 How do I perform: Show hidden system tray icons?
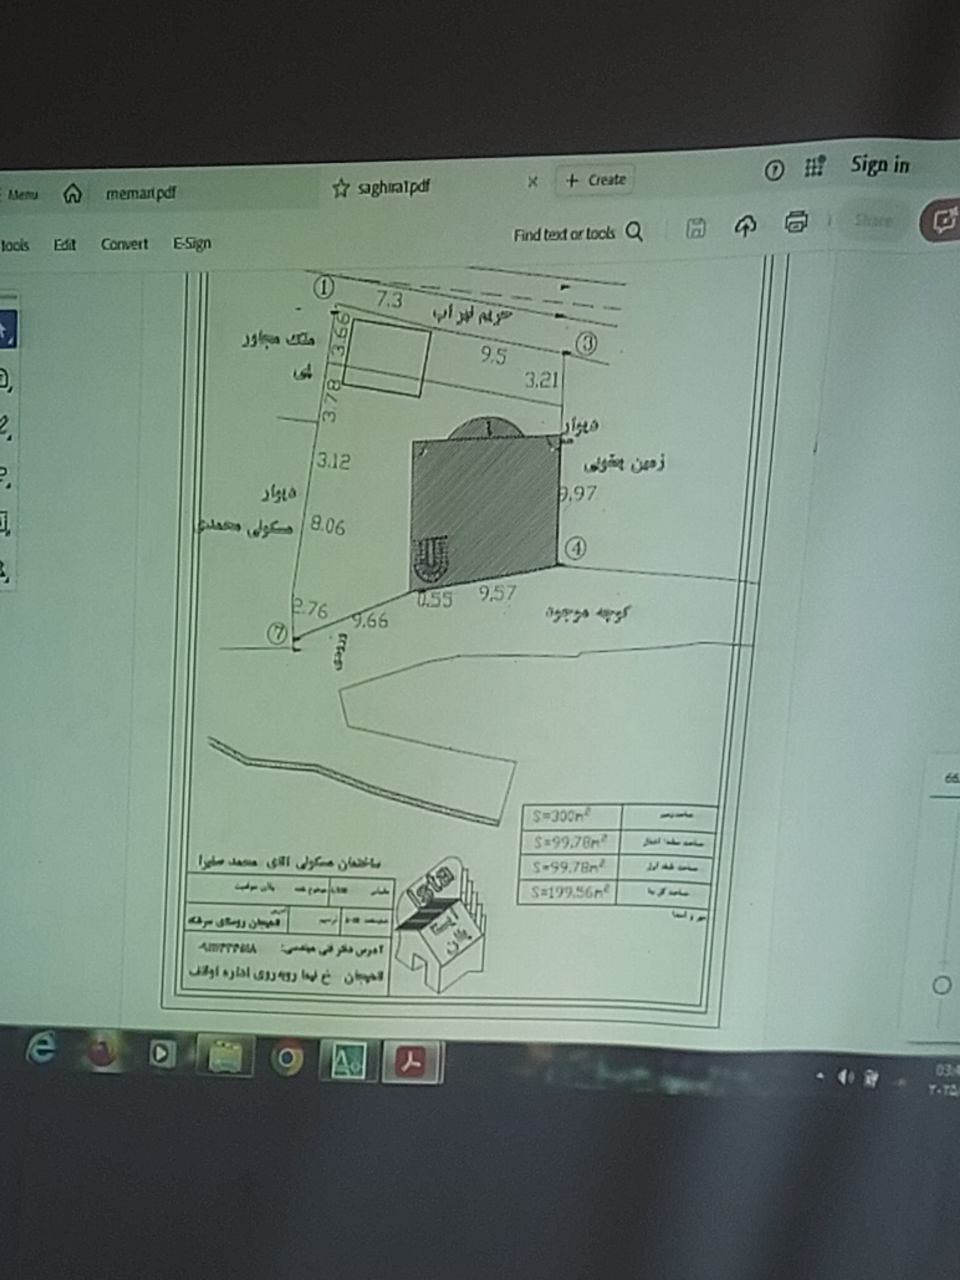point(821,1077)
